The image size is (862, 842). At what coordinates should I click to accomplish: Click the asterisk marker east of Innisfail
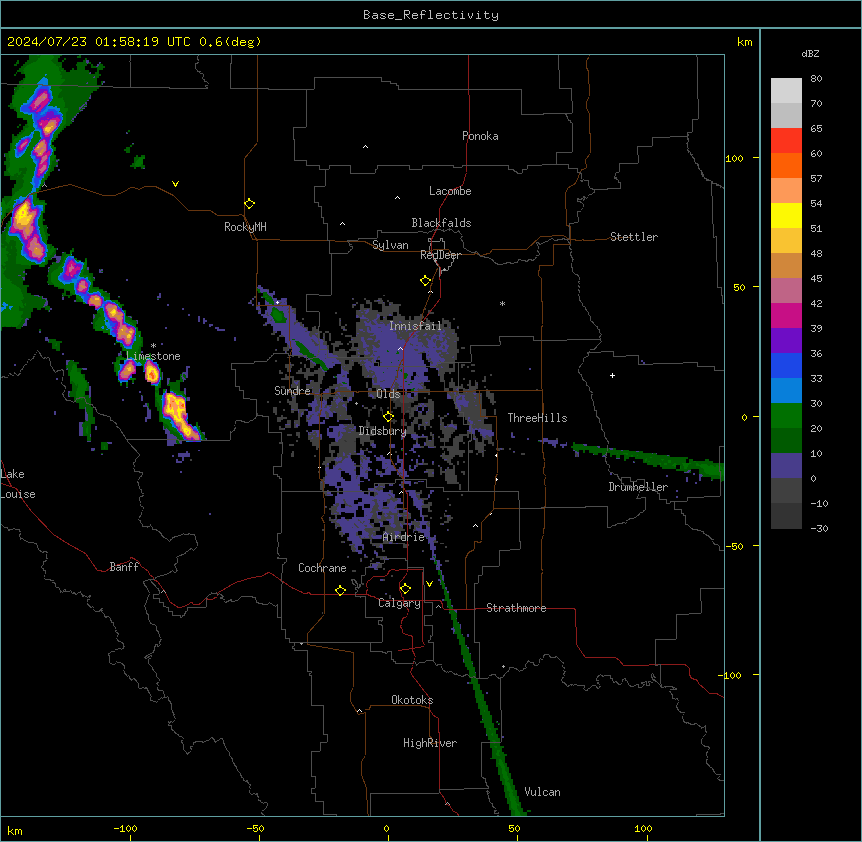502,303
